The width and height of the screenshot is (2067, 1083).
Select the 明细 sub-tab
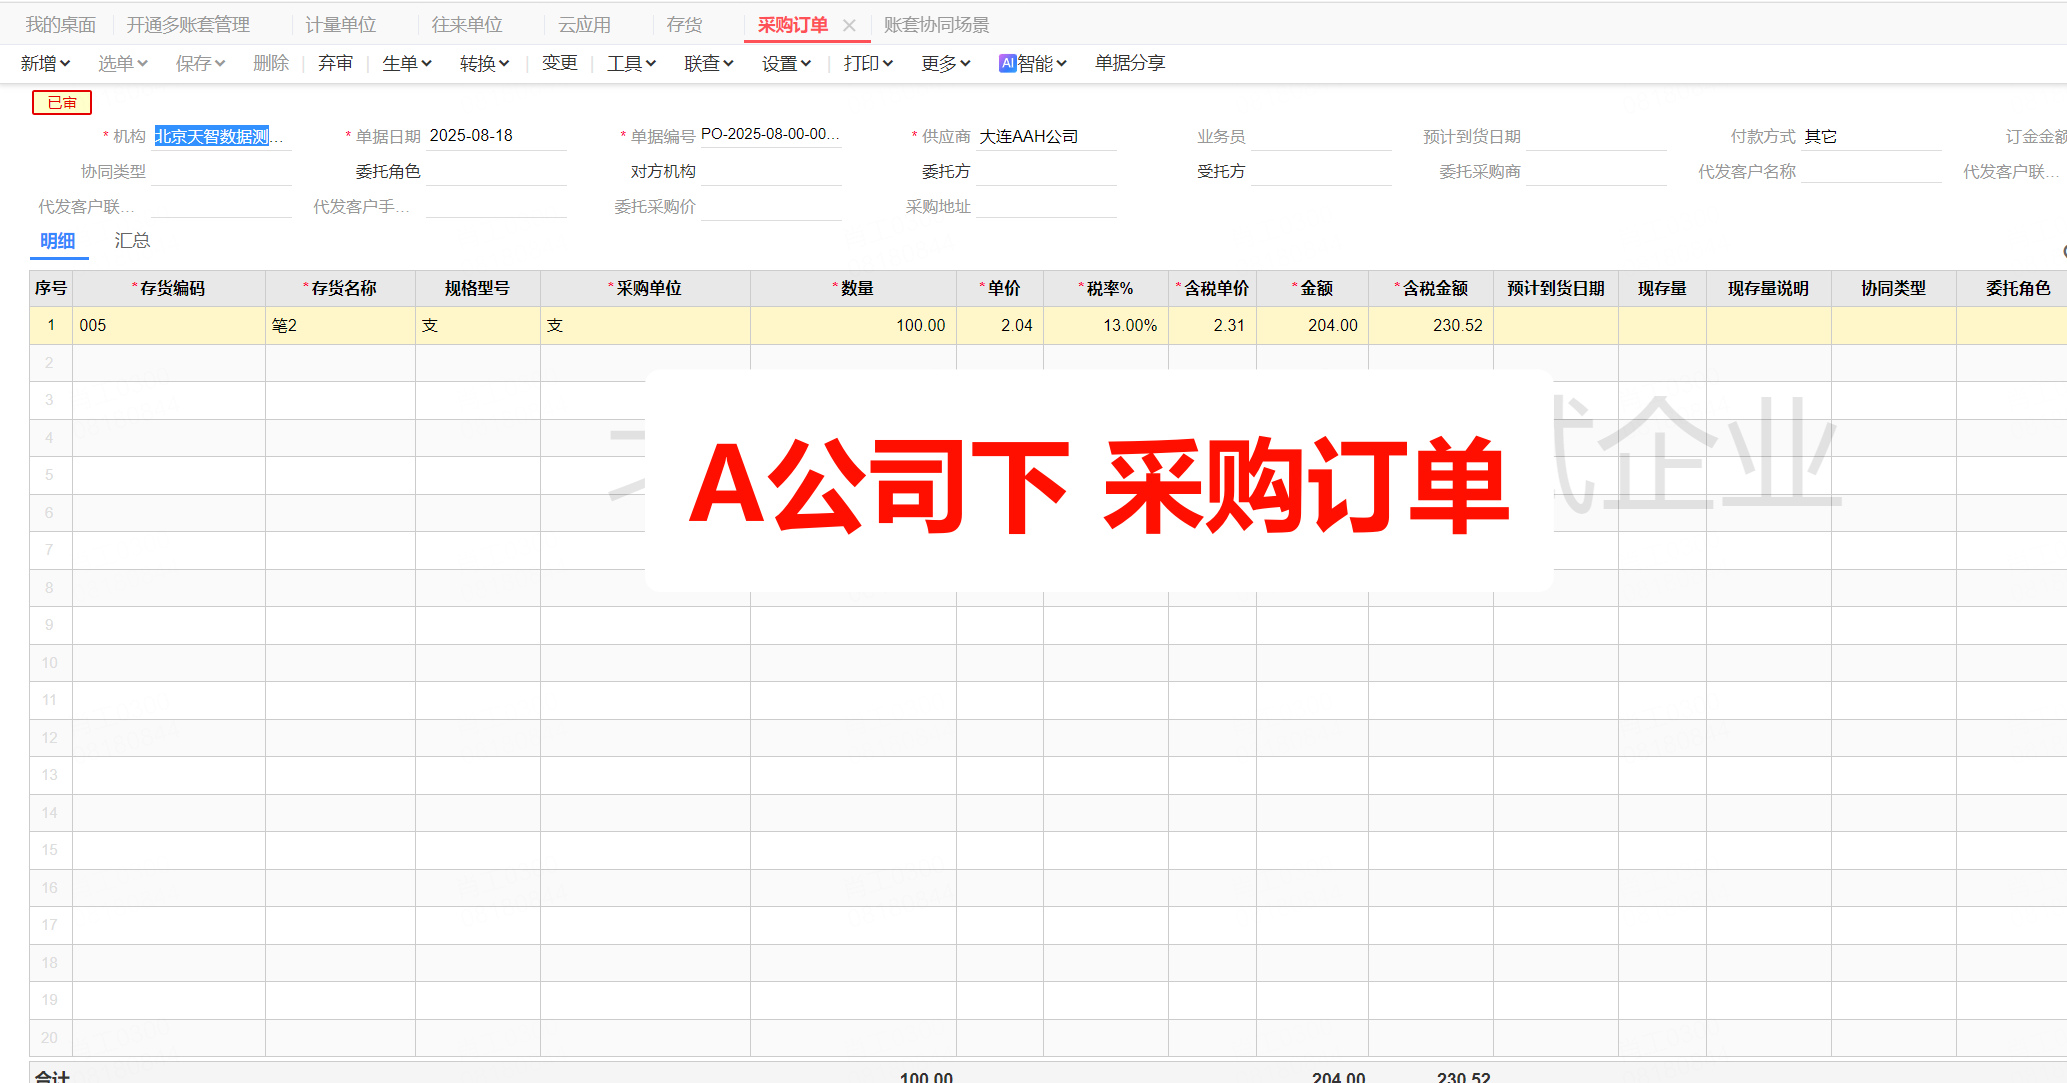point(58,241)
